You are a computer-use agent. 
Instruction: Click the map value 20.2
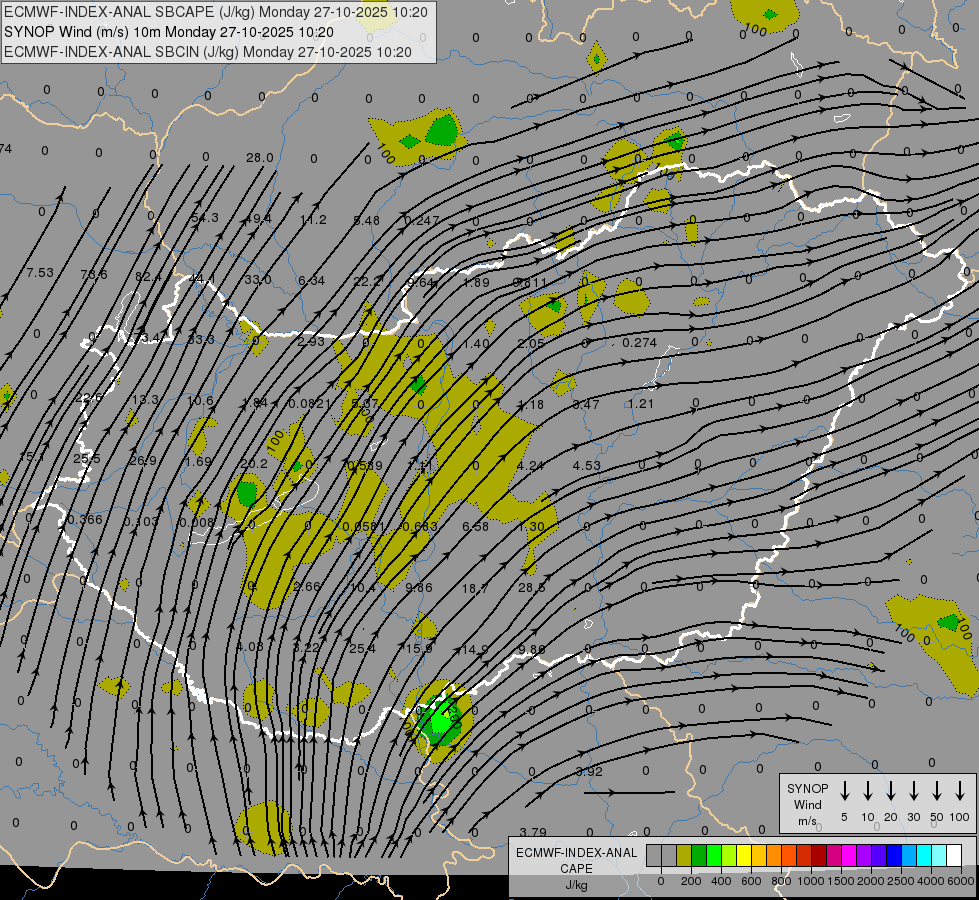tap(253, 463)
